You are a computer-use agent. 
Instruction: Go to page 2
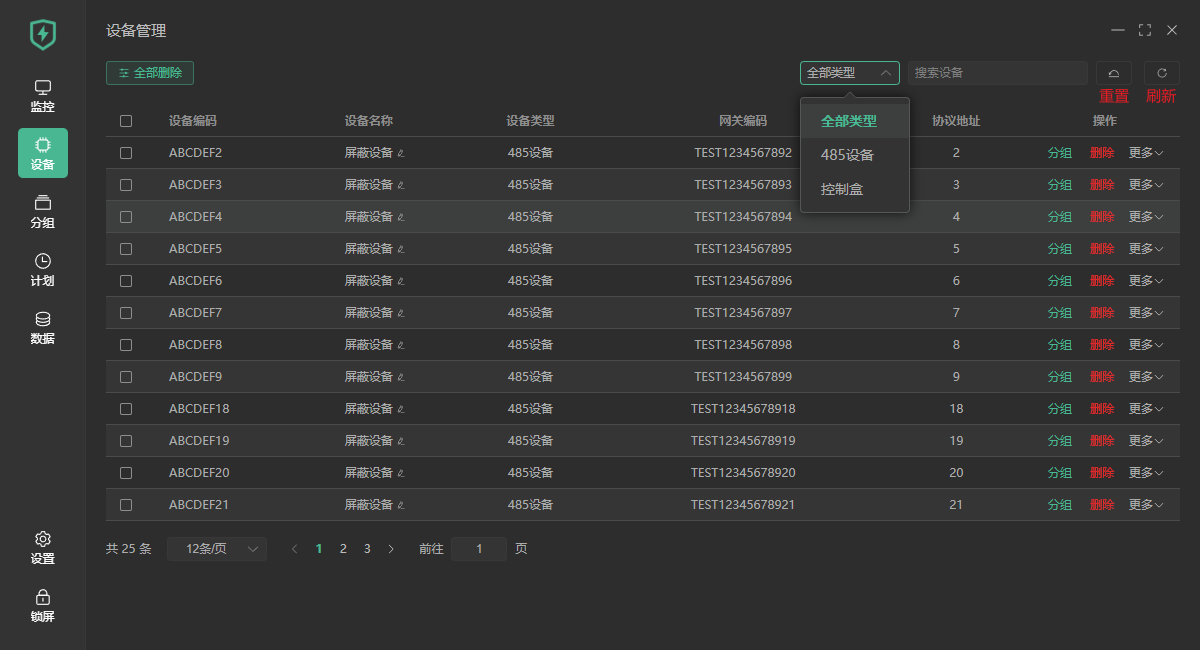[x=343, y=549]
